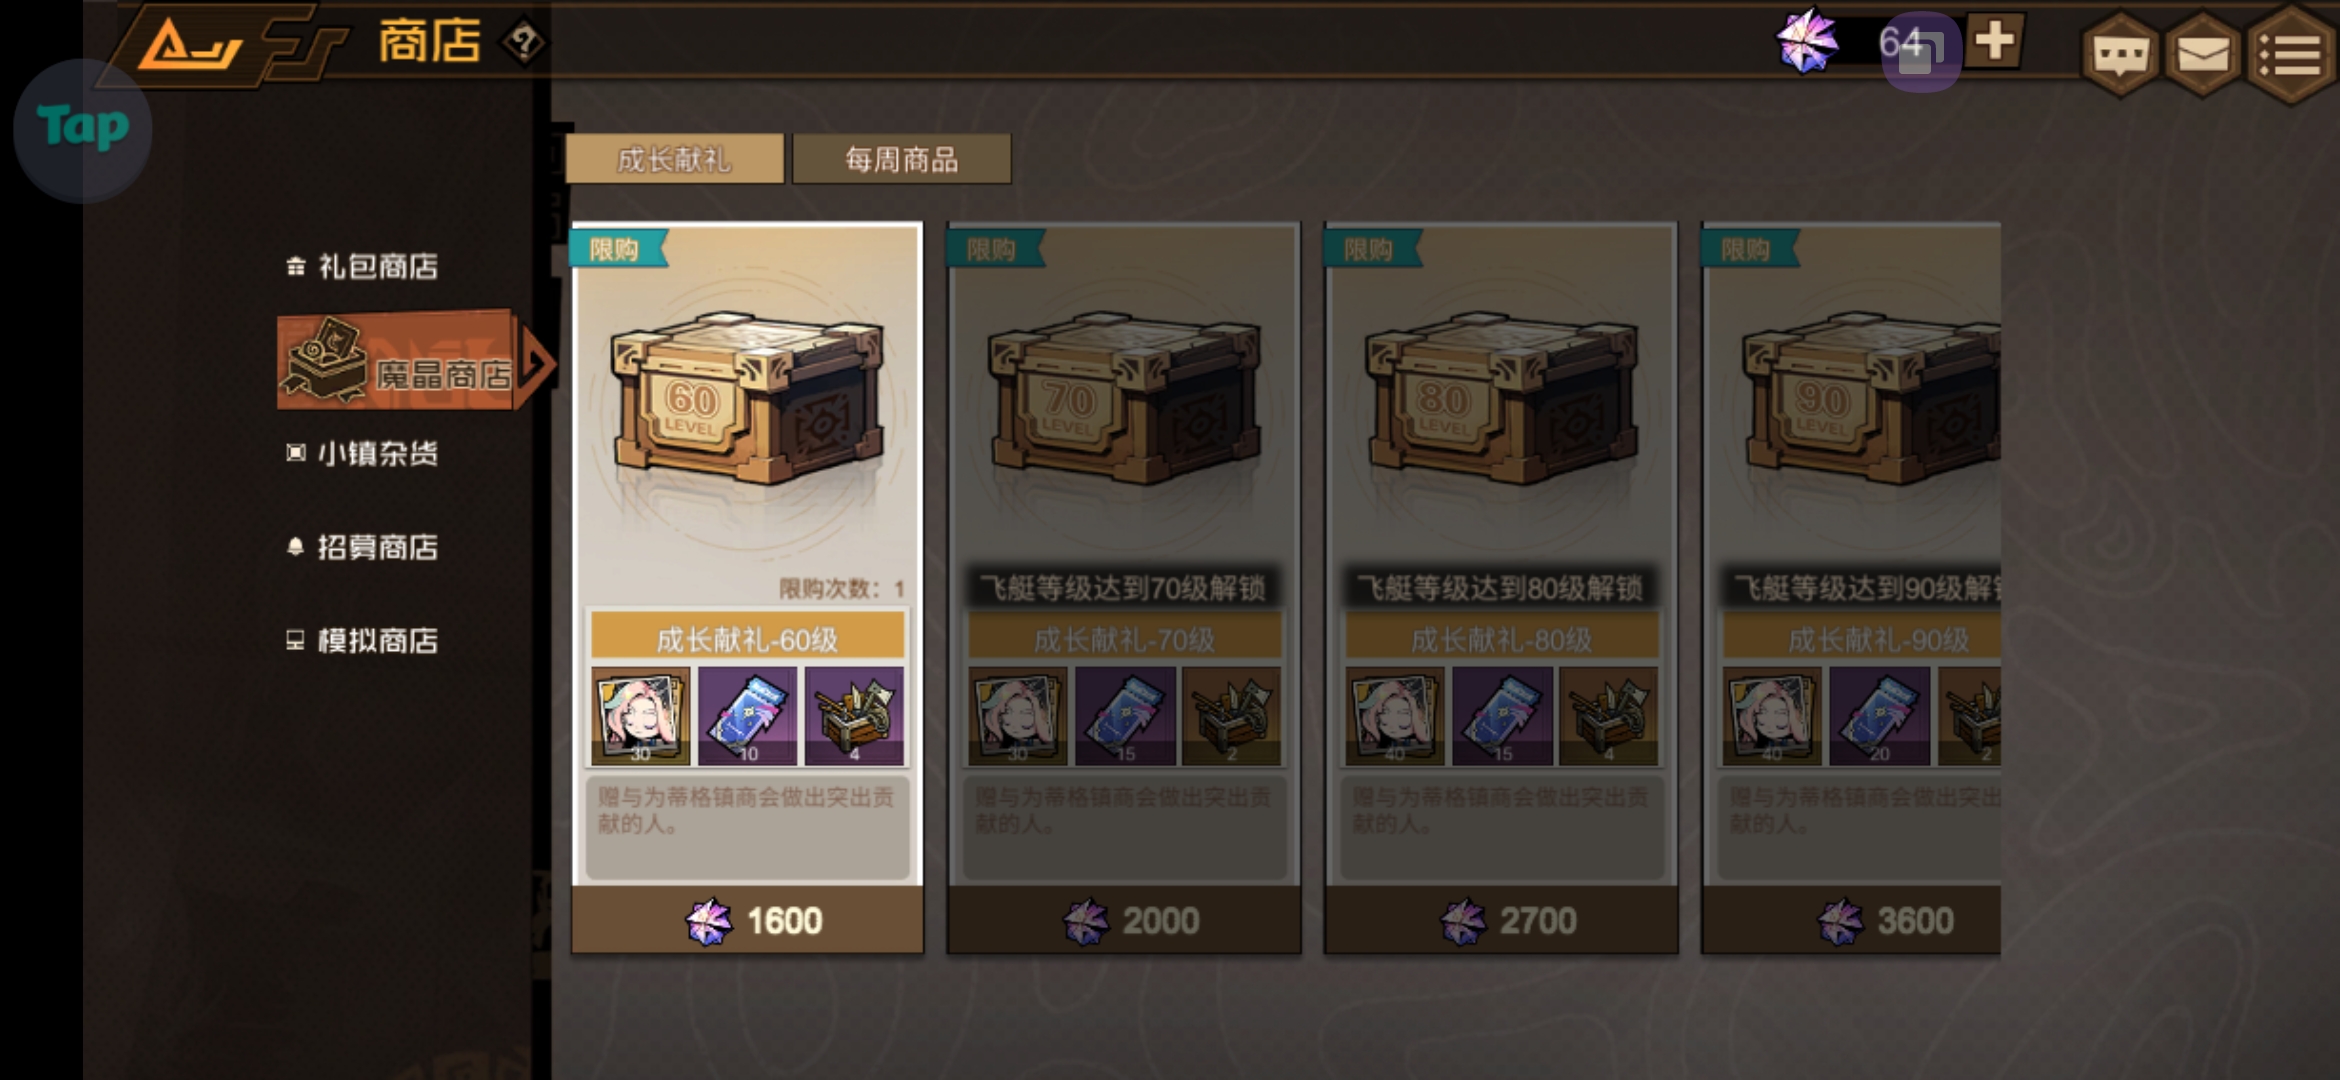Tap the back arrow logo icon
This screenshot has width=2340, height=1080.
189,45
